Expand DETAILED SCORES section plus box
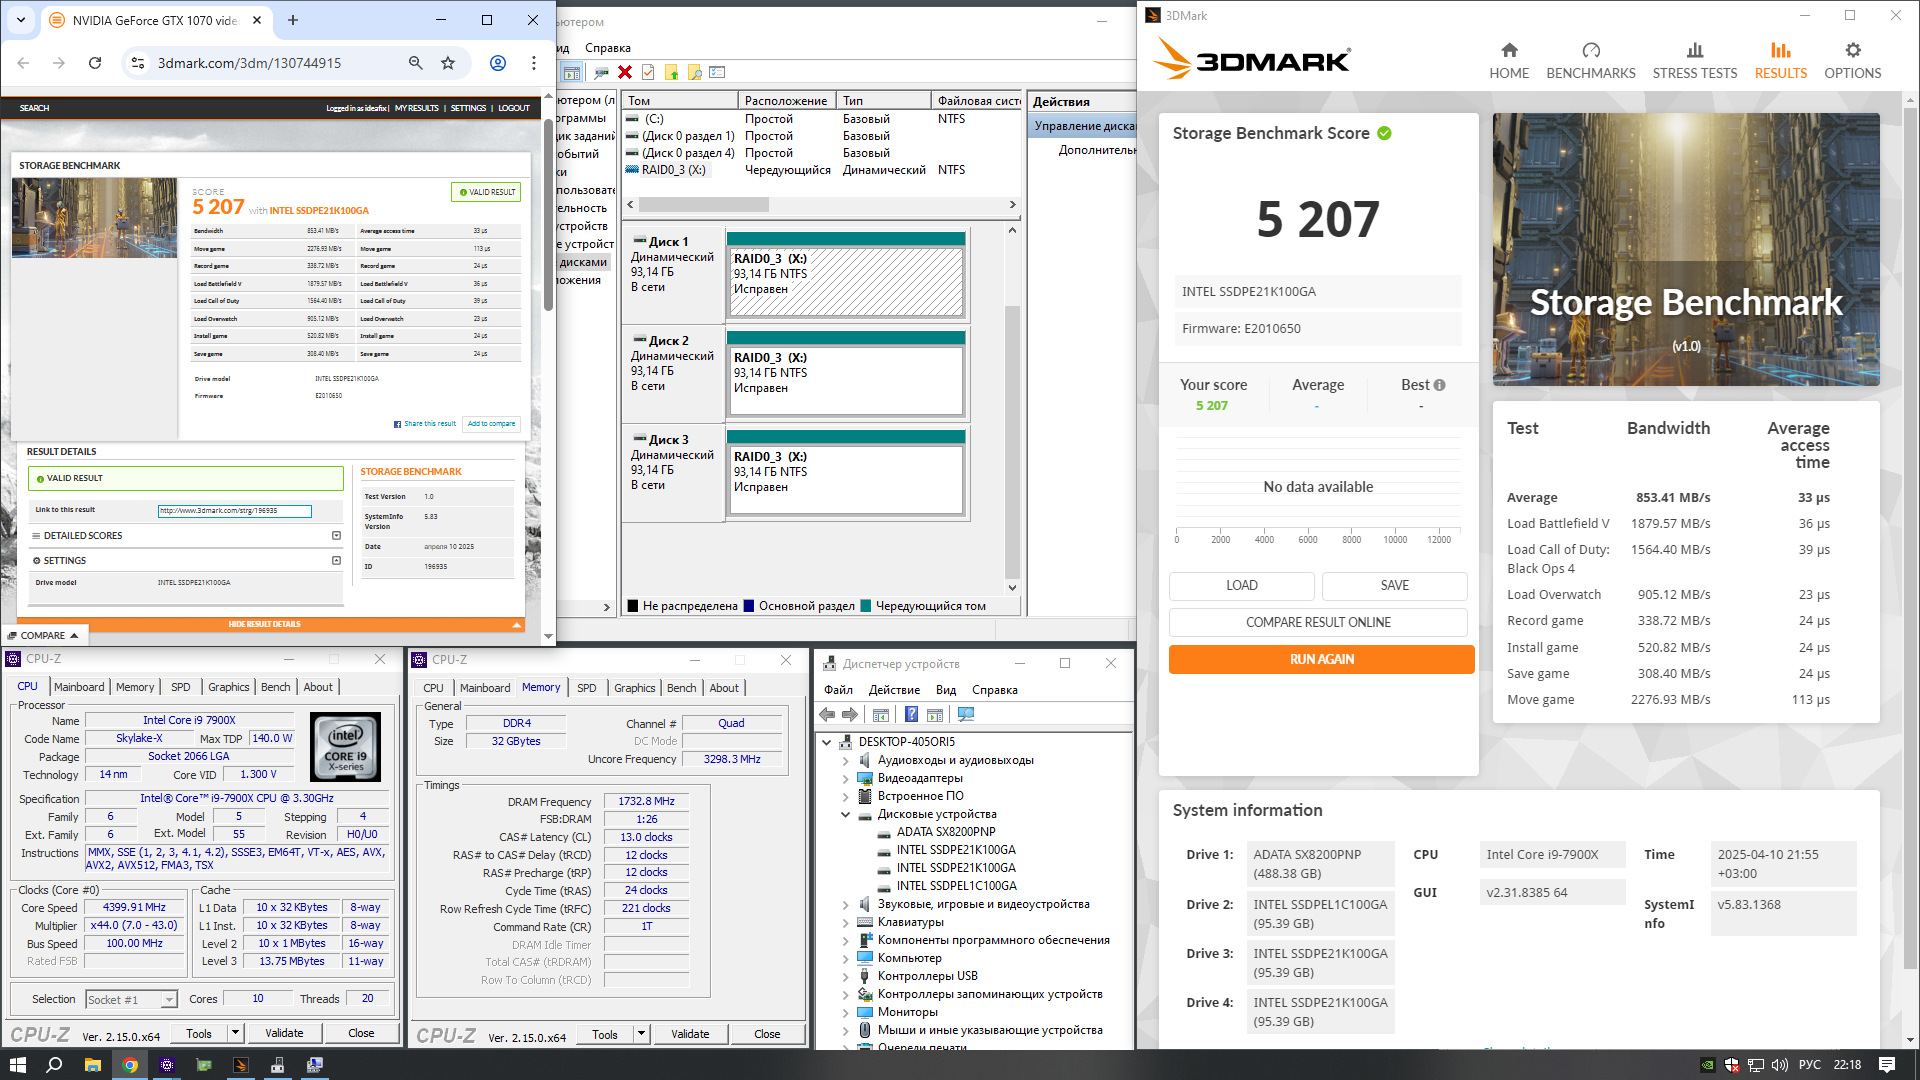The height and width of the screenshot is (1080, 1920). [336, 536]
